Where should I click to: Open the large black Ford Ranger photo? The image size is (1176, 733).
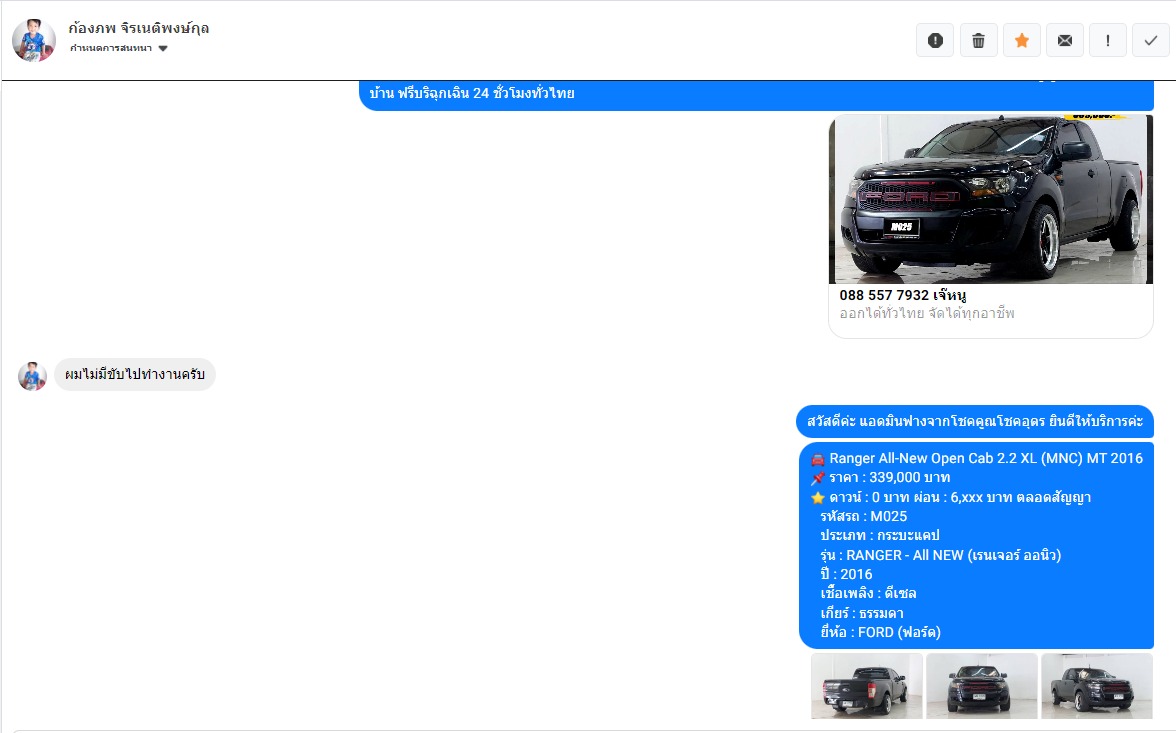click(990, 199)
